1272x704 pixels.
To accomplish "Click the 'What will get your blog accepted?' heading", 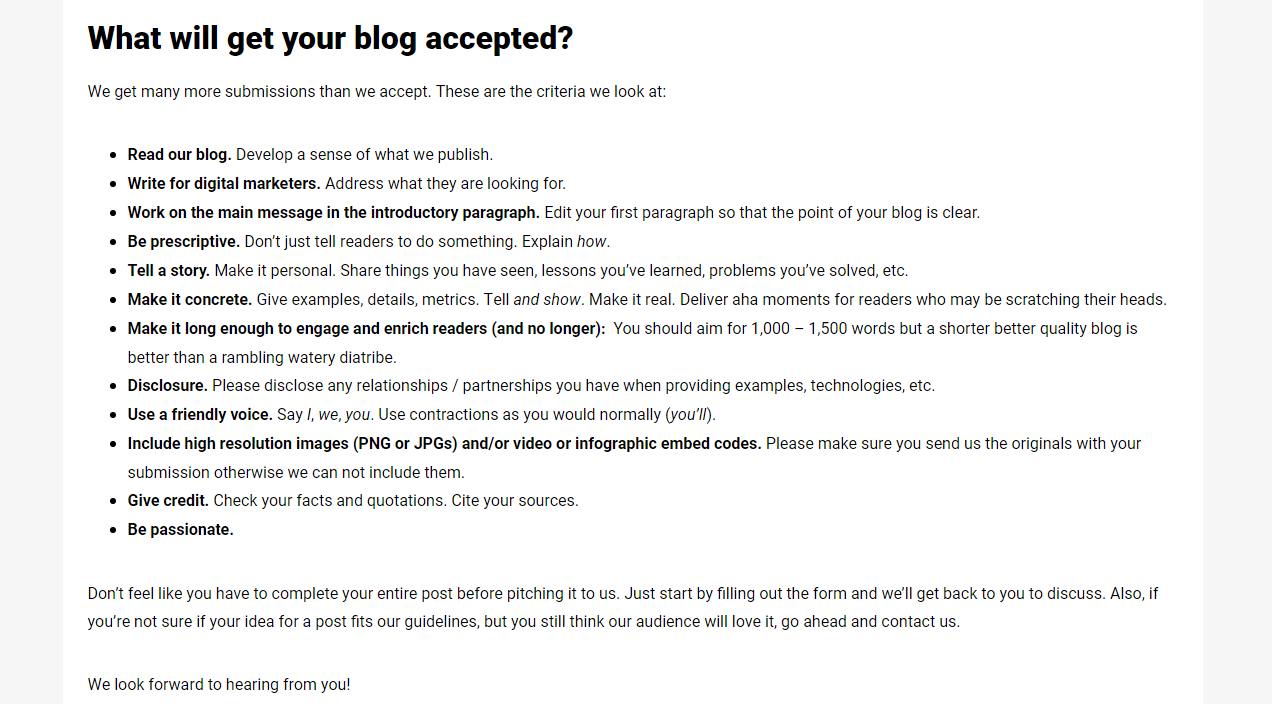I will (330, 38).
